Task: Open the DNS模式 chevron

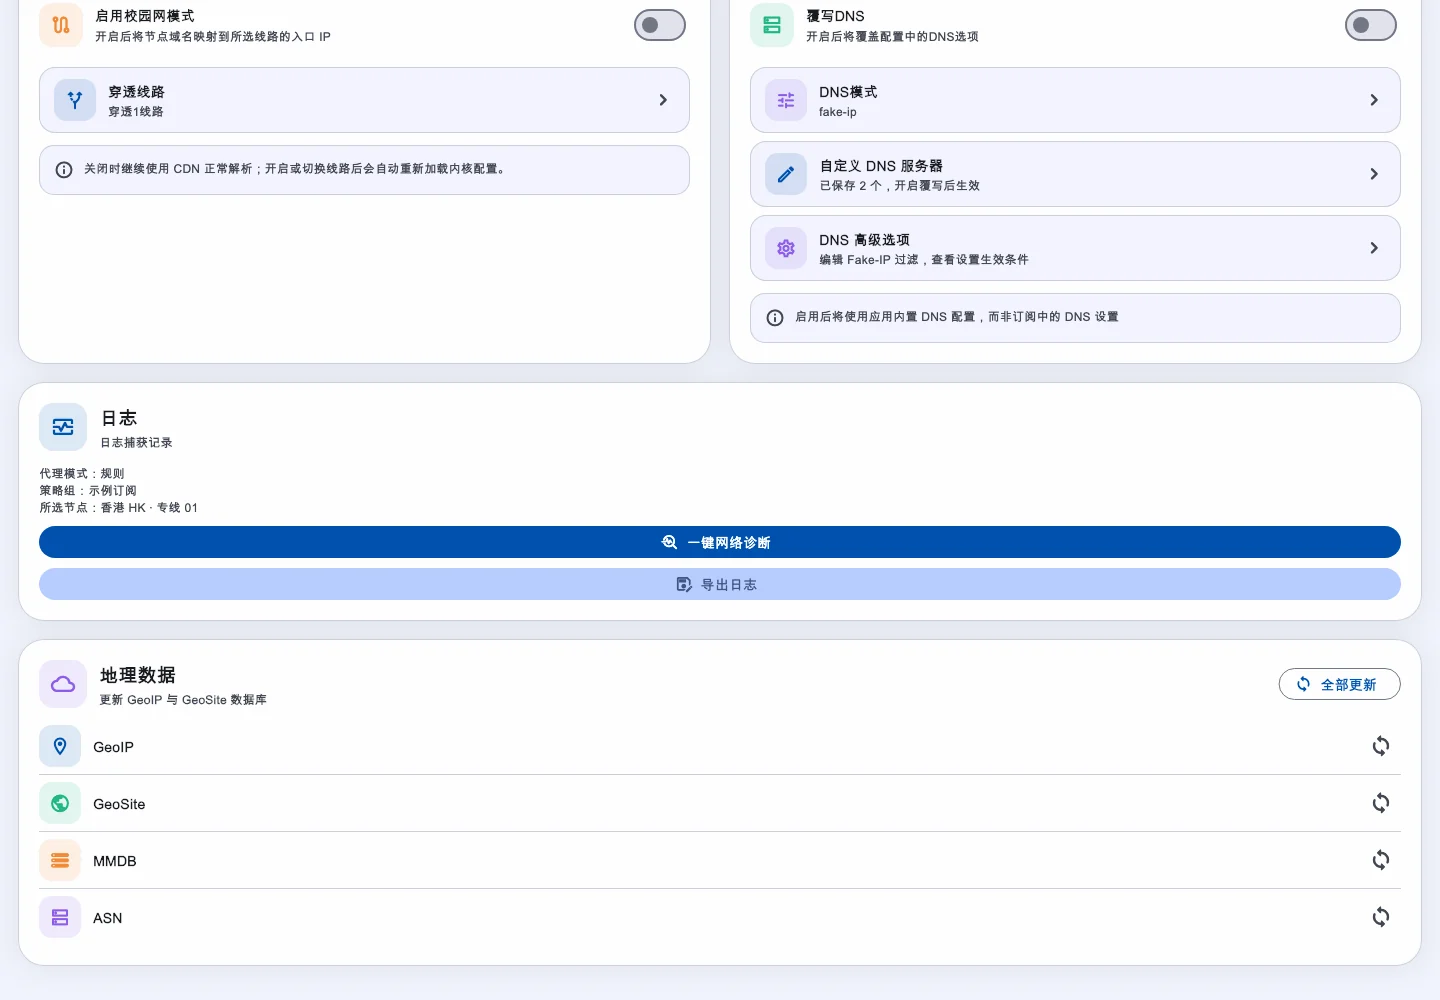Action: (1374, 100)
